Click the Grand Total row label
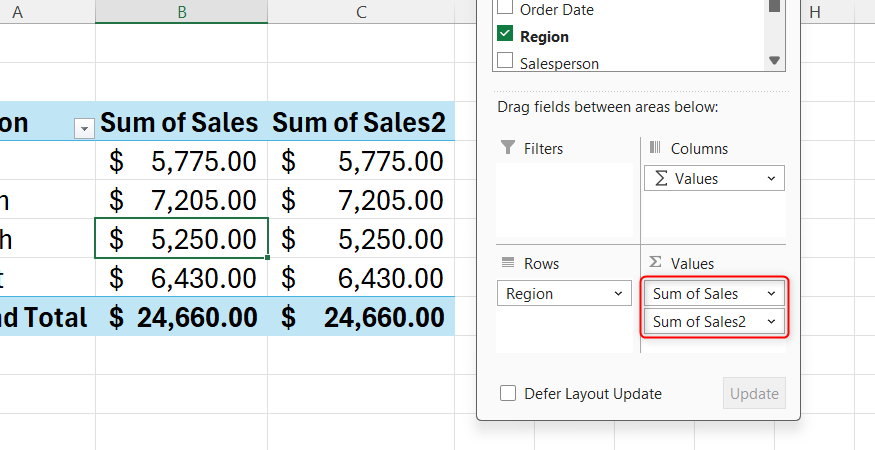Screen dimensions: 875x450 tap(47, 317)
